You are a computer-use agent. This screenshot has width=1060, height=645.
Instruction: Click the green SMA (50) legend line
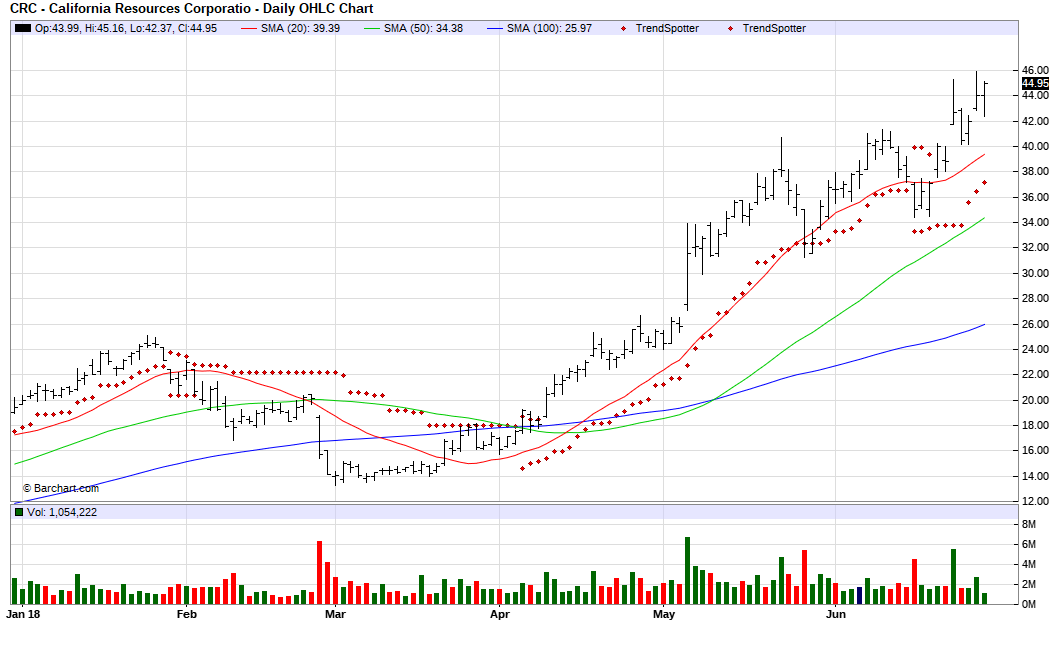(x=372, y=28)
